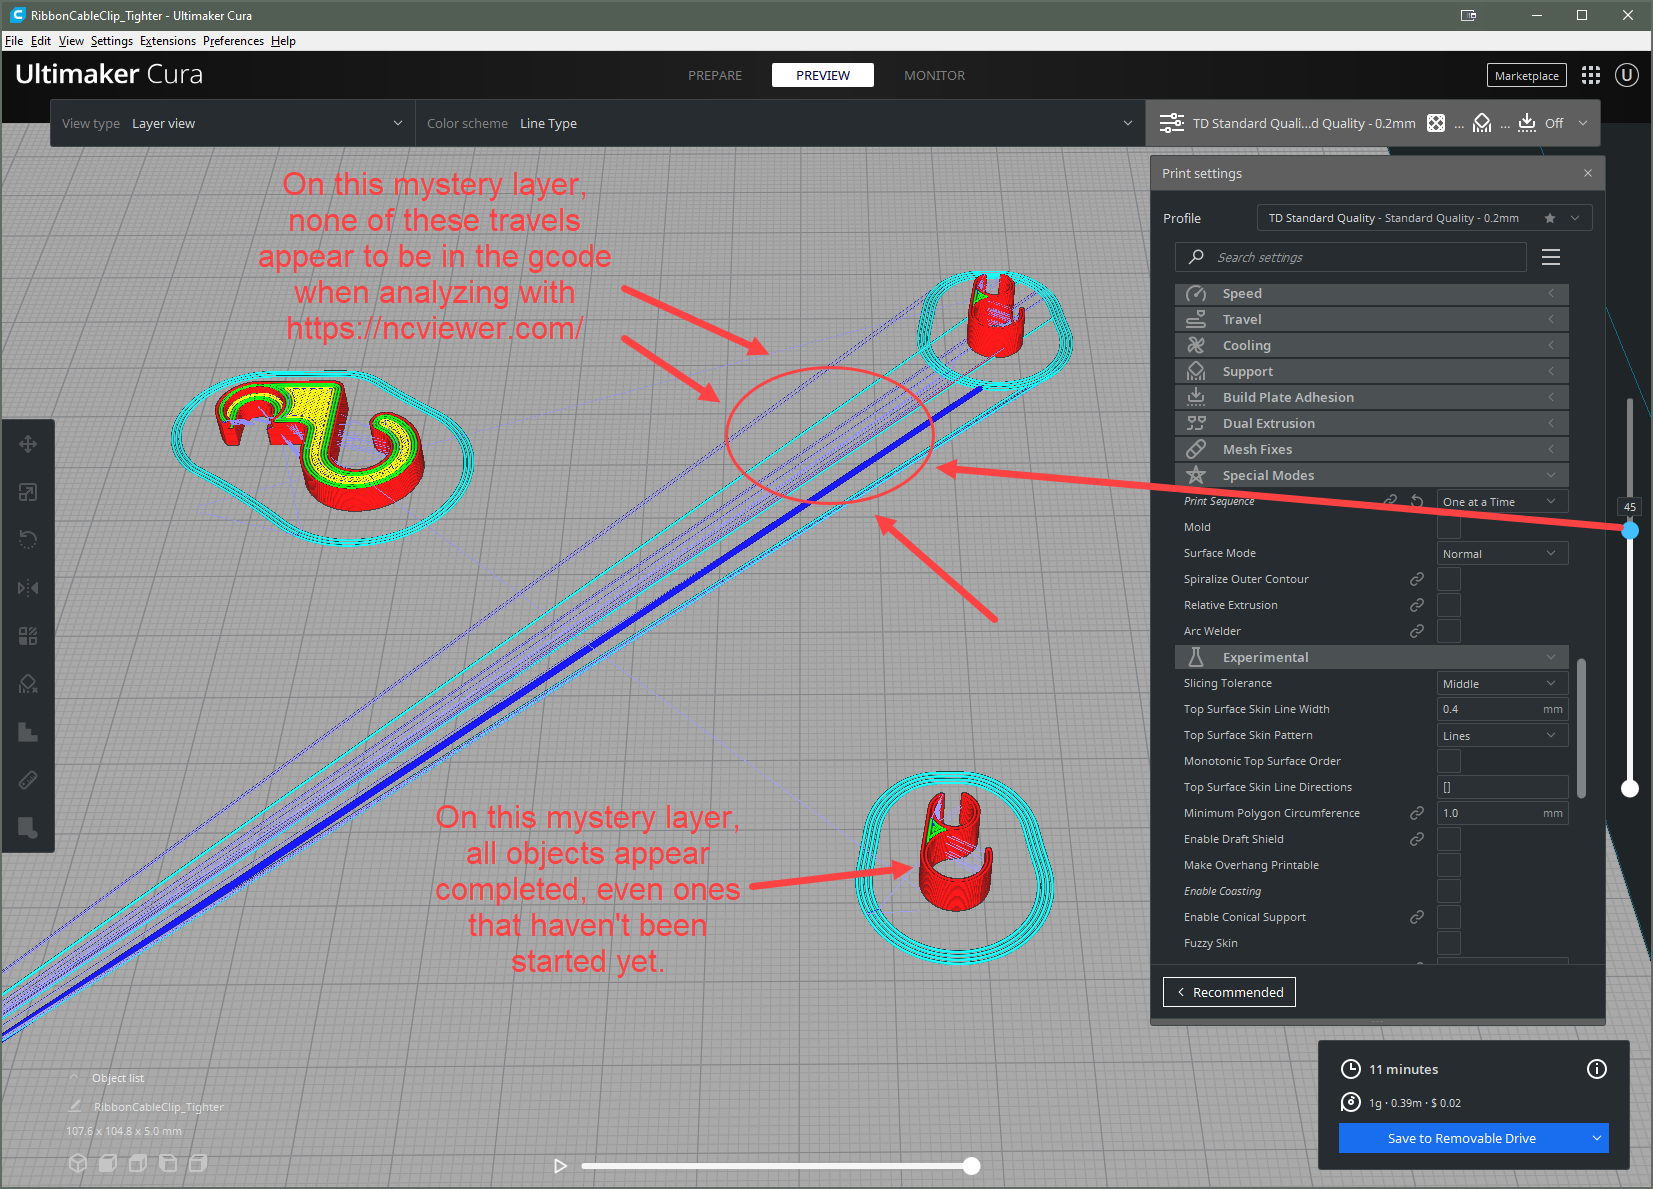Expand the Cooling settings category
1653x1189 pixels.
point(1371,345)
